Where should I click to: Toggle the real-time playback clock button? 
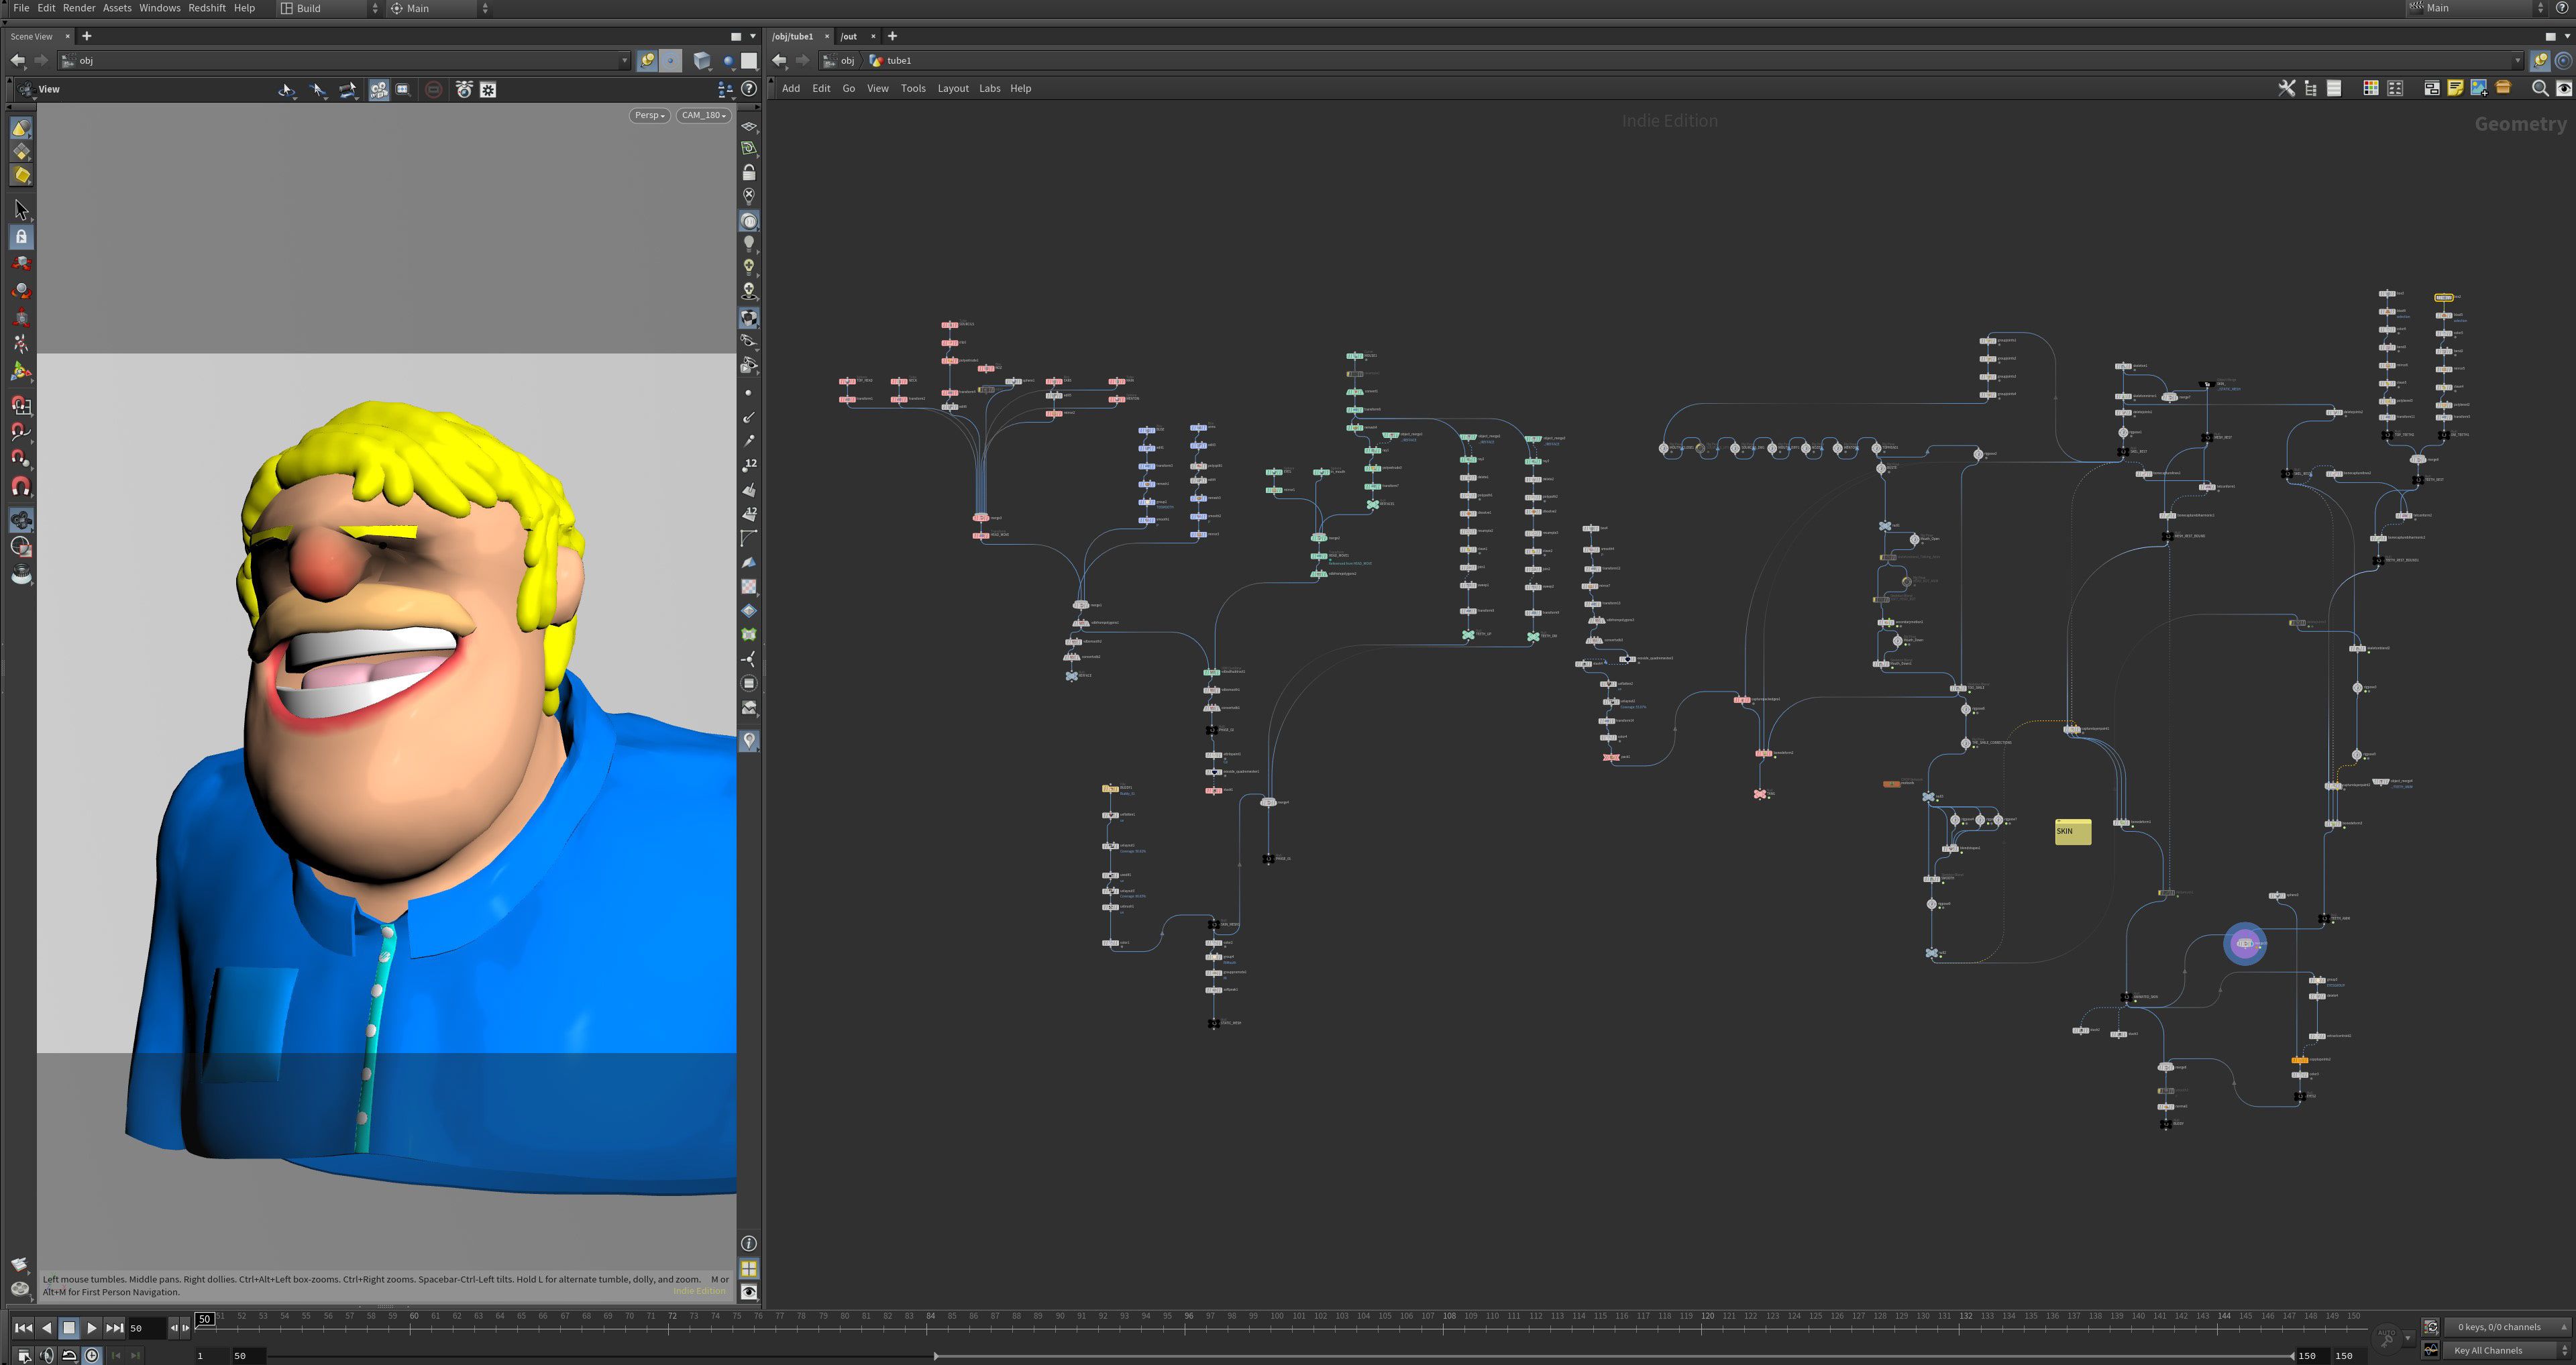92,1355
